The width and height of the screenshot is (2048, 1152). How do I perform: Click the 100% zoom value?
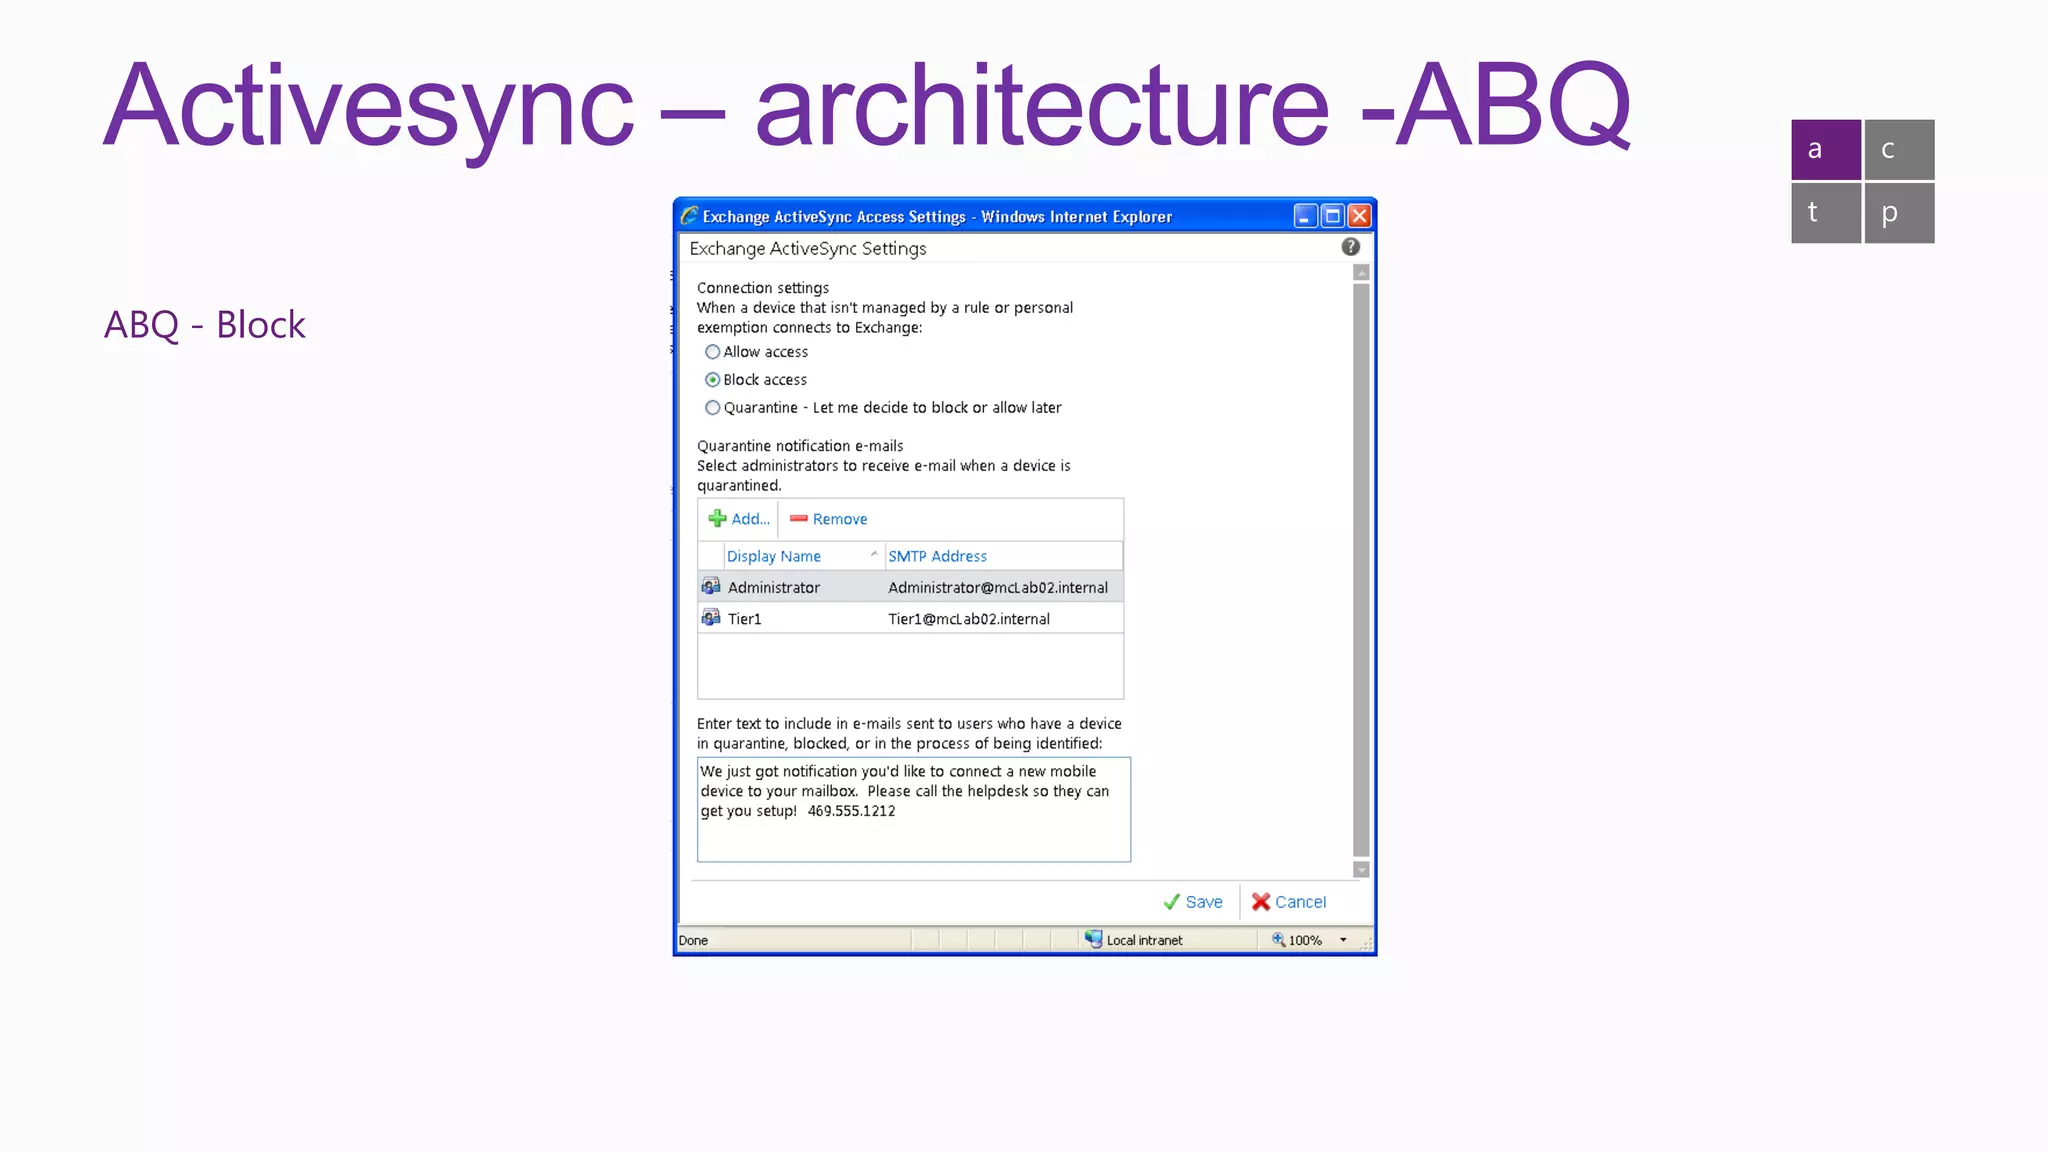tap(1305, 940)
